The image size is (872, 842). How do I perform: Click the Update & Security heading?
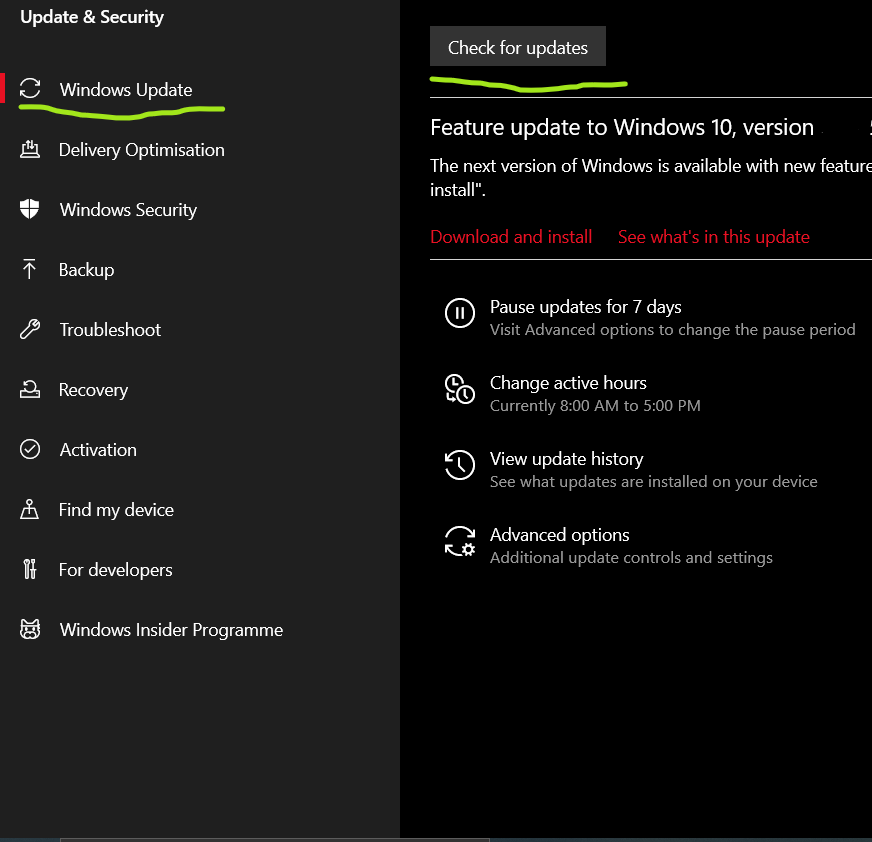coord(92,17)
